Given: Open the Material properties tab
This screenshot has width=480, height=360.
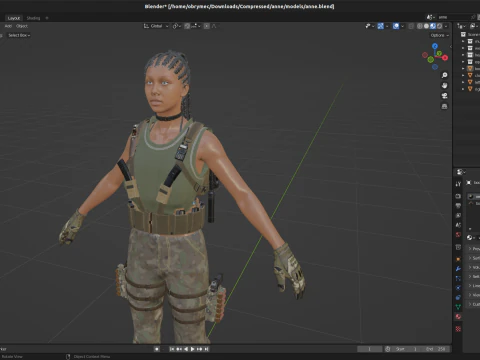Looking at the screenshot, I should pos(458,317).
